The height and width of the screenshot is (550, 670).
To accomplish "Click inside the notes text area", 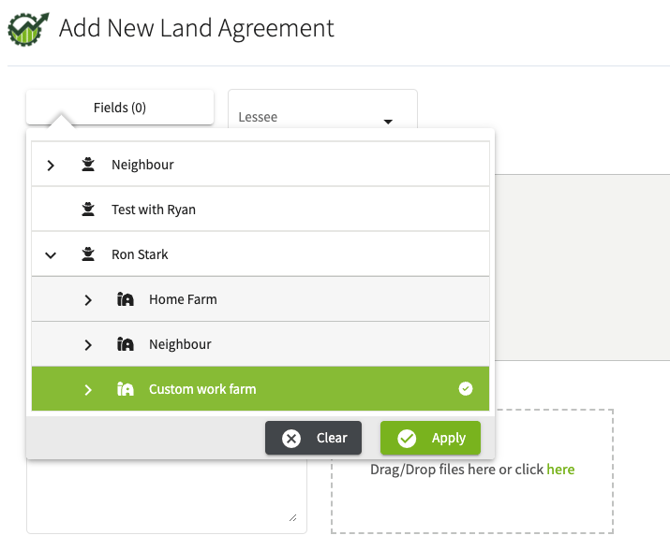I will tap(166, 497).
